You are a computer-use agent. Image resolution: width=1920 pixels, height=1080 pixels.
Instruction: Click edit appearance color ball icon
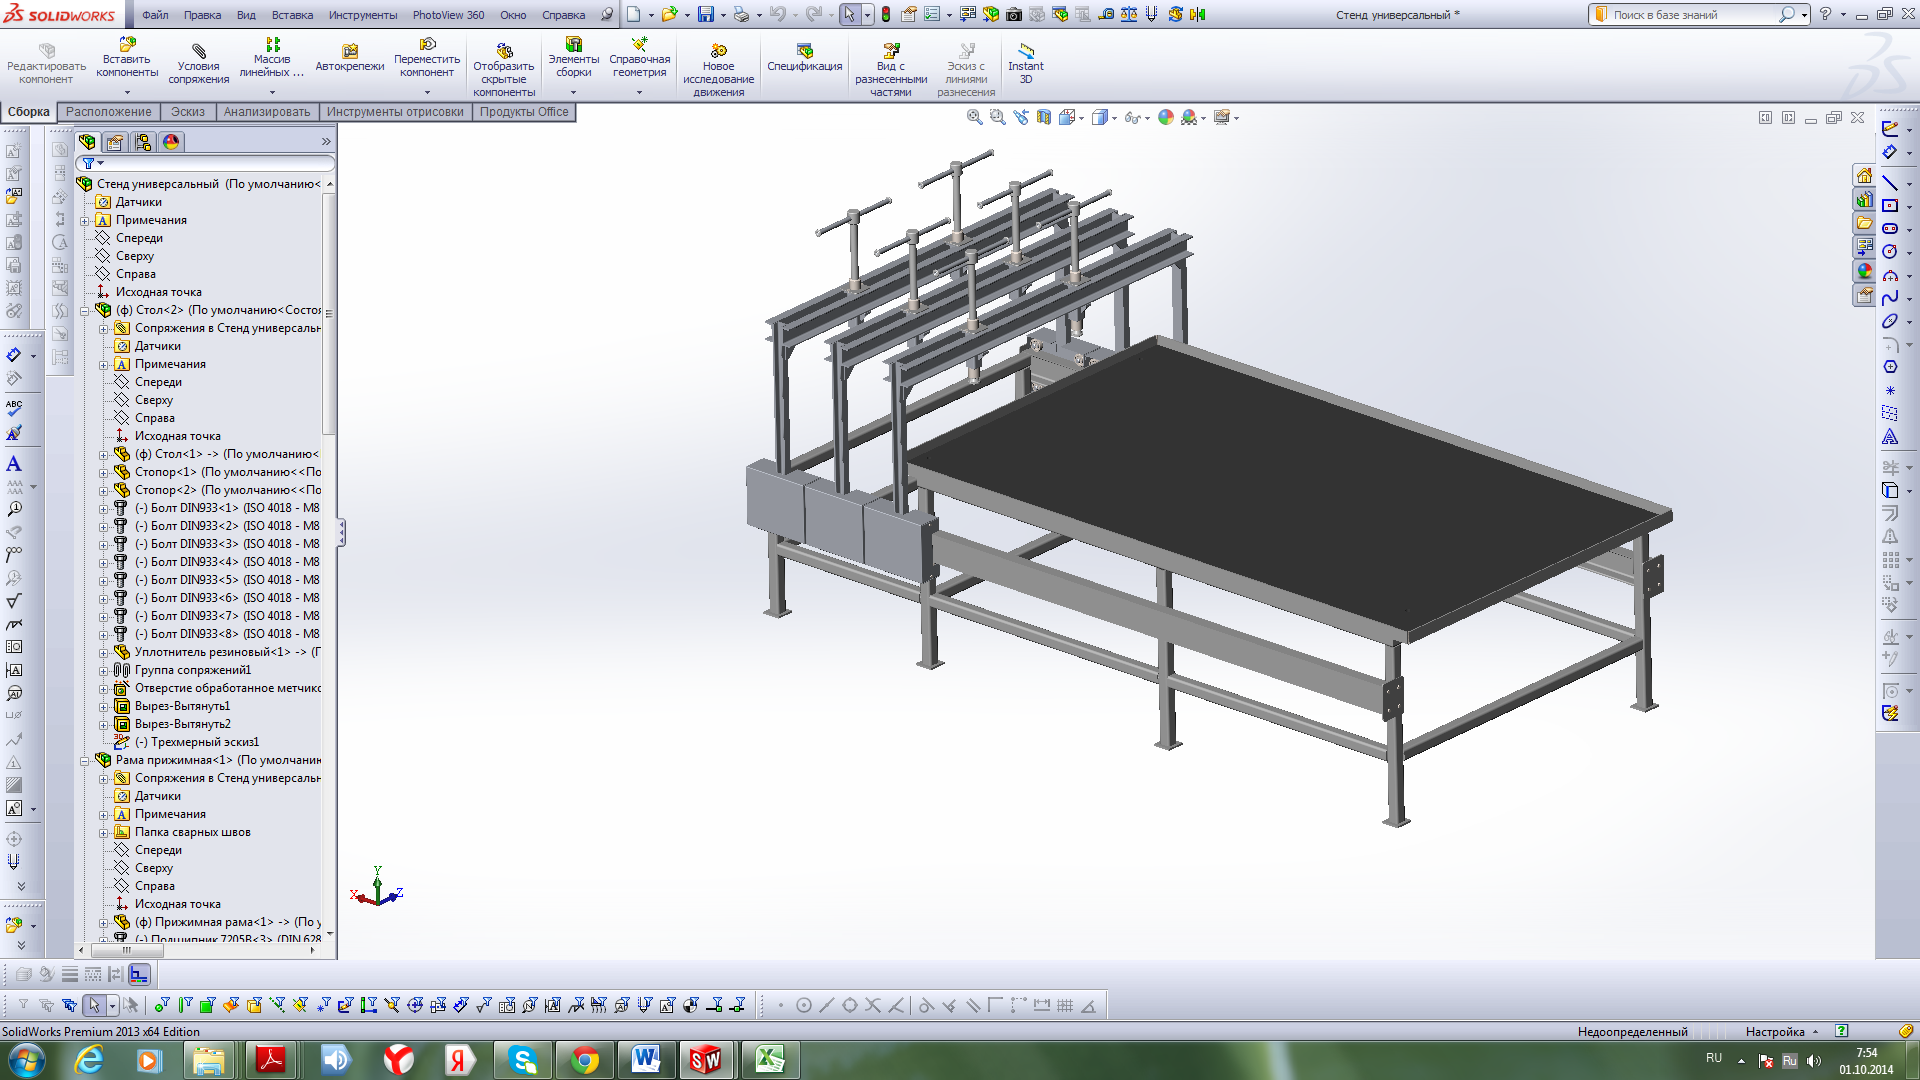click(x=1166, y=118)
